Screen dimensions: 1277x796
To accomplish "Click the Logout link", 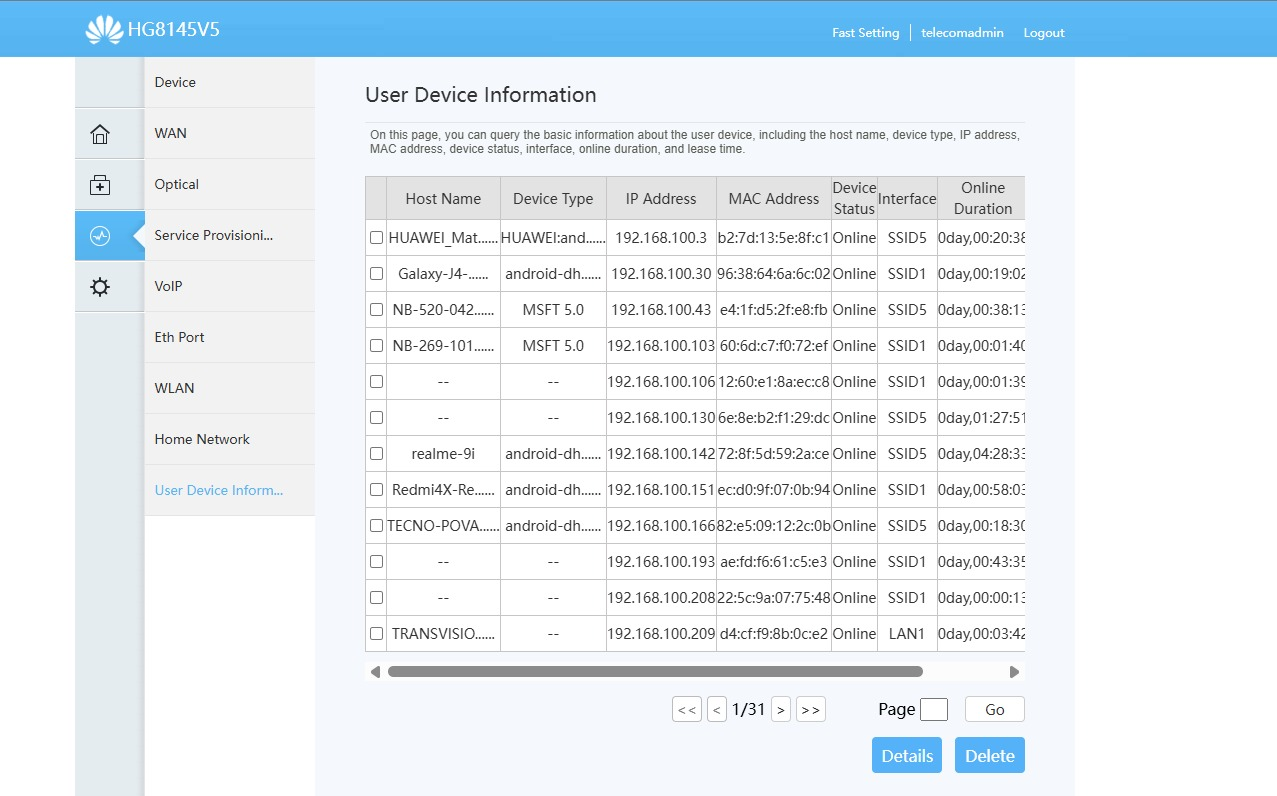I will click(x=1043, y=33).
